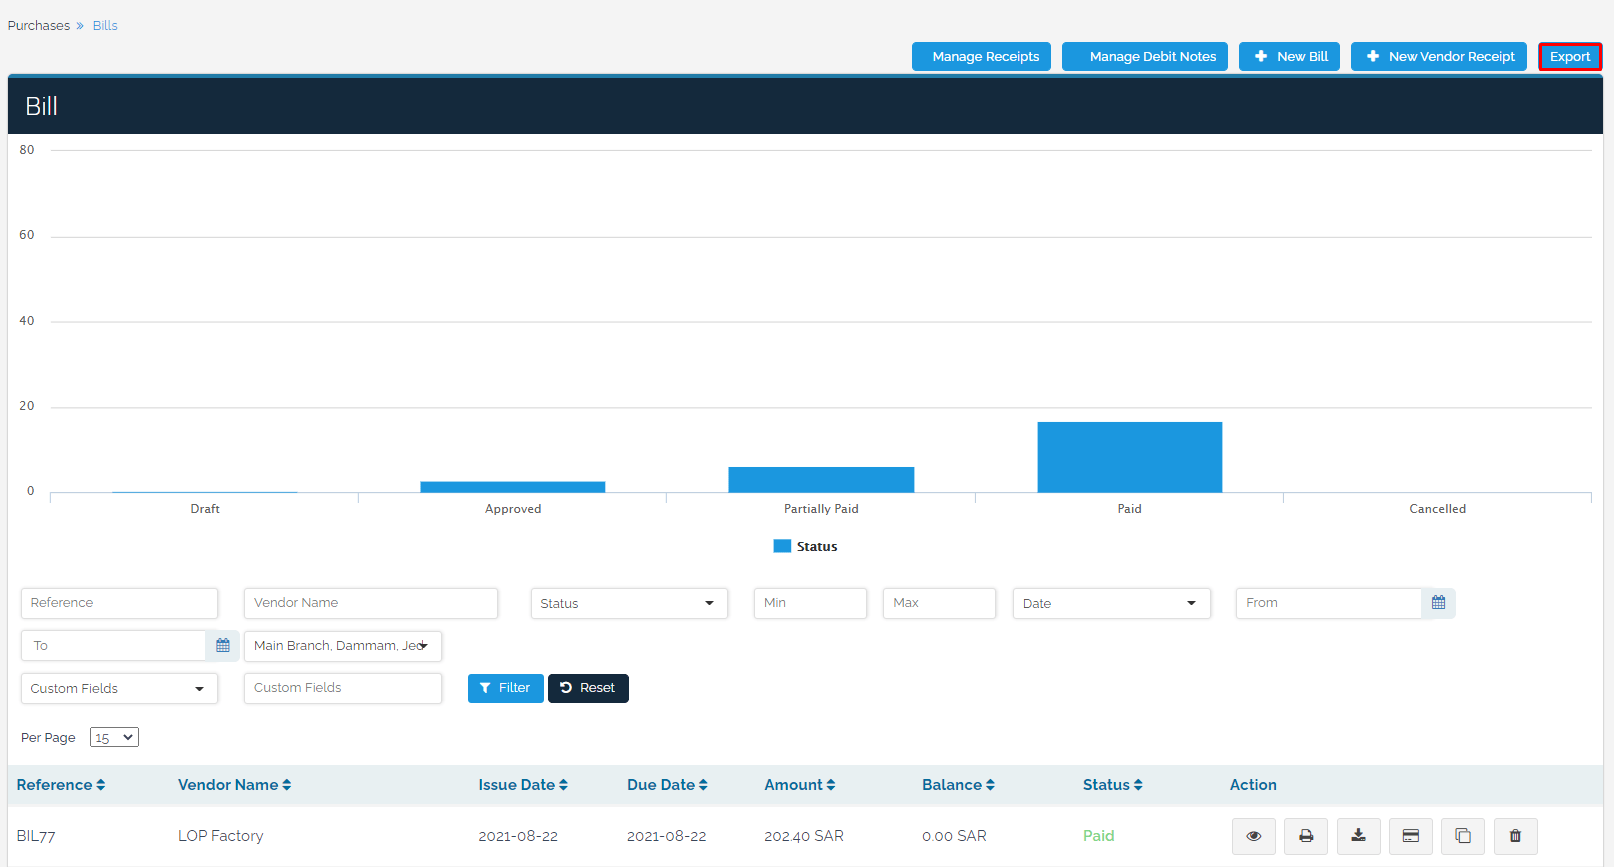Sort table by Vendor Name arrows
Image resolution: width=1614 pixels, height=867 pixels.
tap(287, 785)
